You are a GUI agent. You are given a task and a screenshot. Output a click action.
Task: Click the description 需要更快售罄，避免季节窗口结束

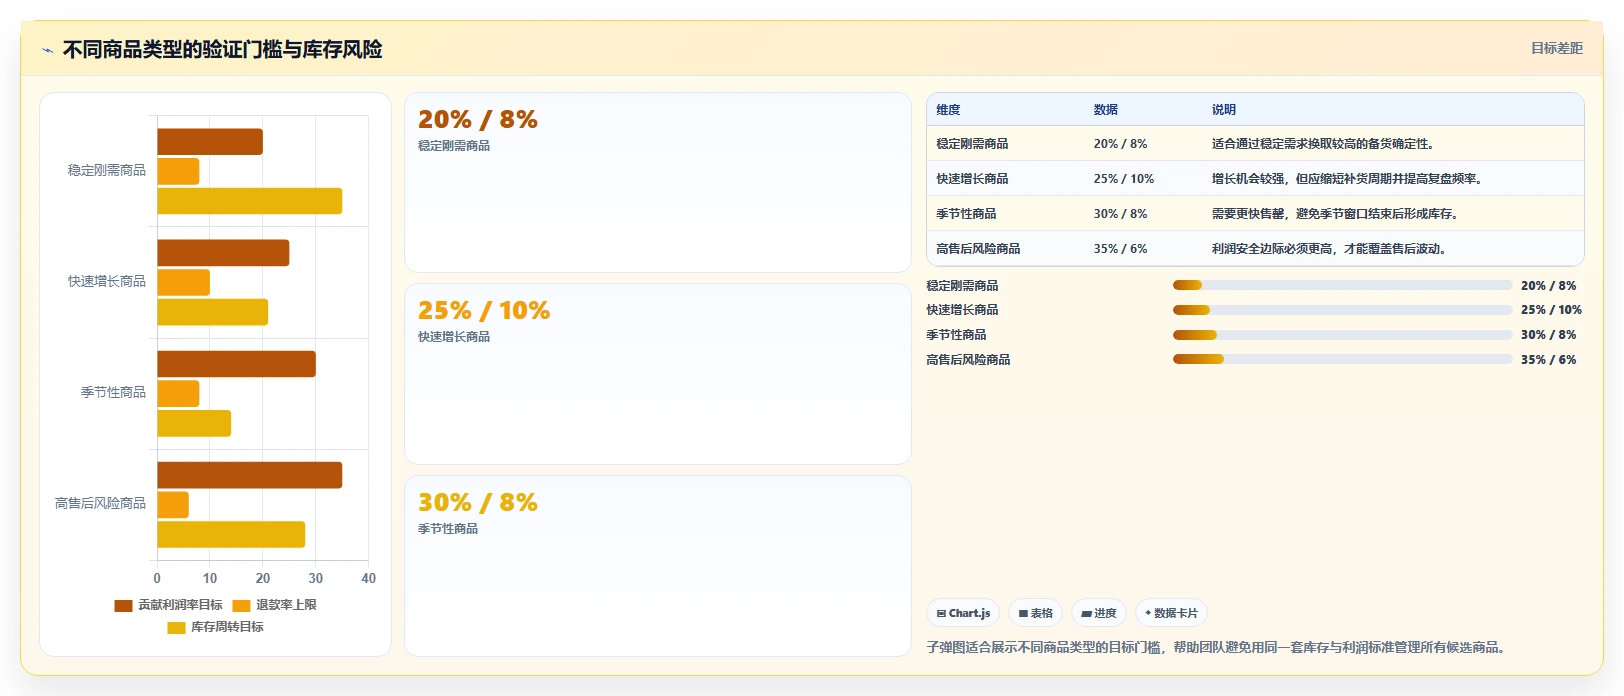(x=1335, y=214)
